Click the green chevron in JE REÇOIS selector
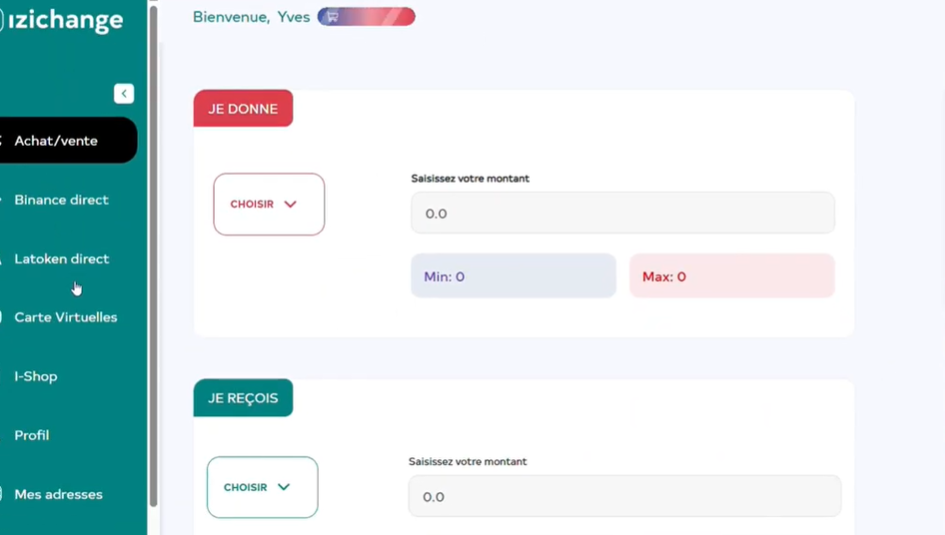Image resolution: width=945 pixels, height=535 pixels. tap(284, 487)
